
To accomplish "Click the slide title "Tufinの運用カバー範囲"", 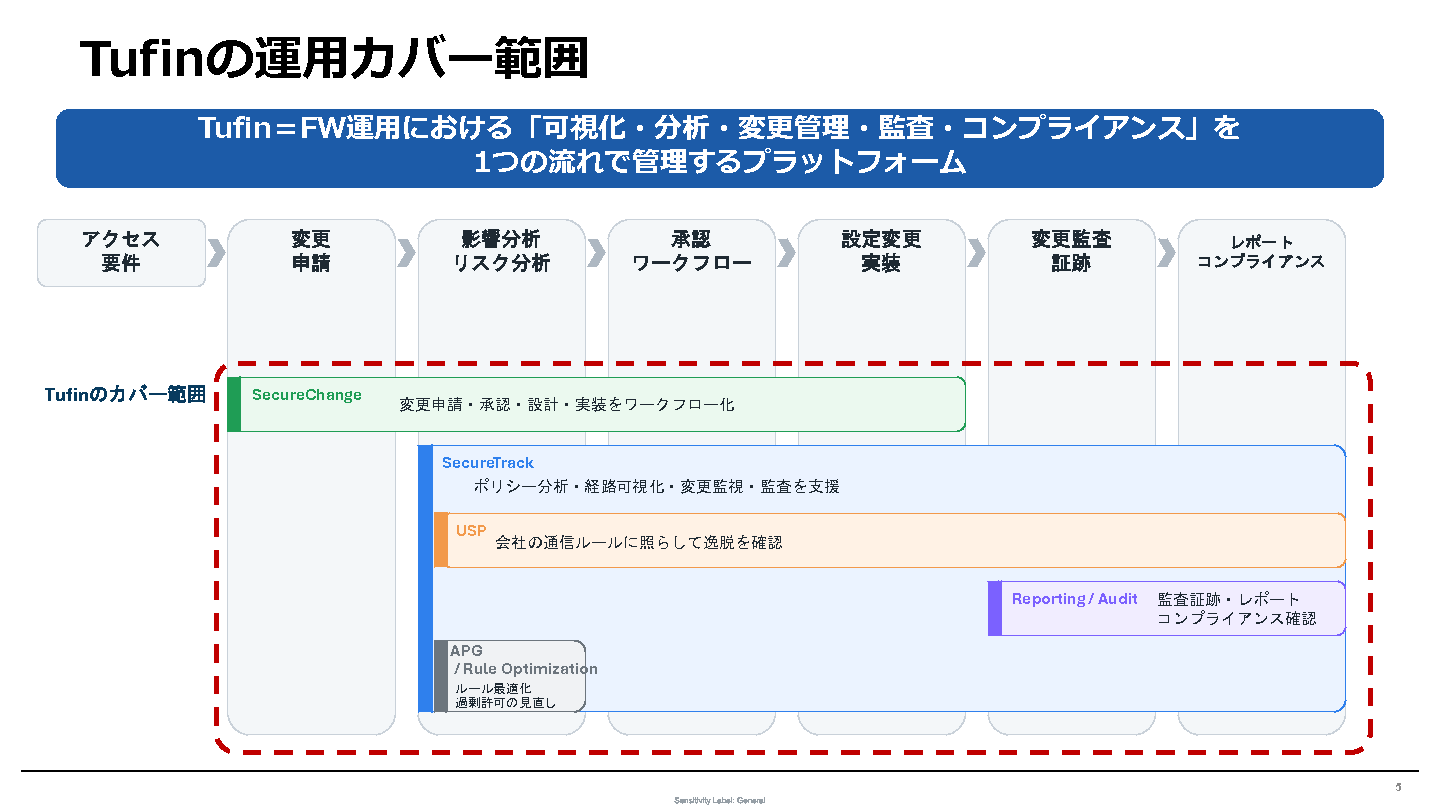I will click(x=333, y=58).
